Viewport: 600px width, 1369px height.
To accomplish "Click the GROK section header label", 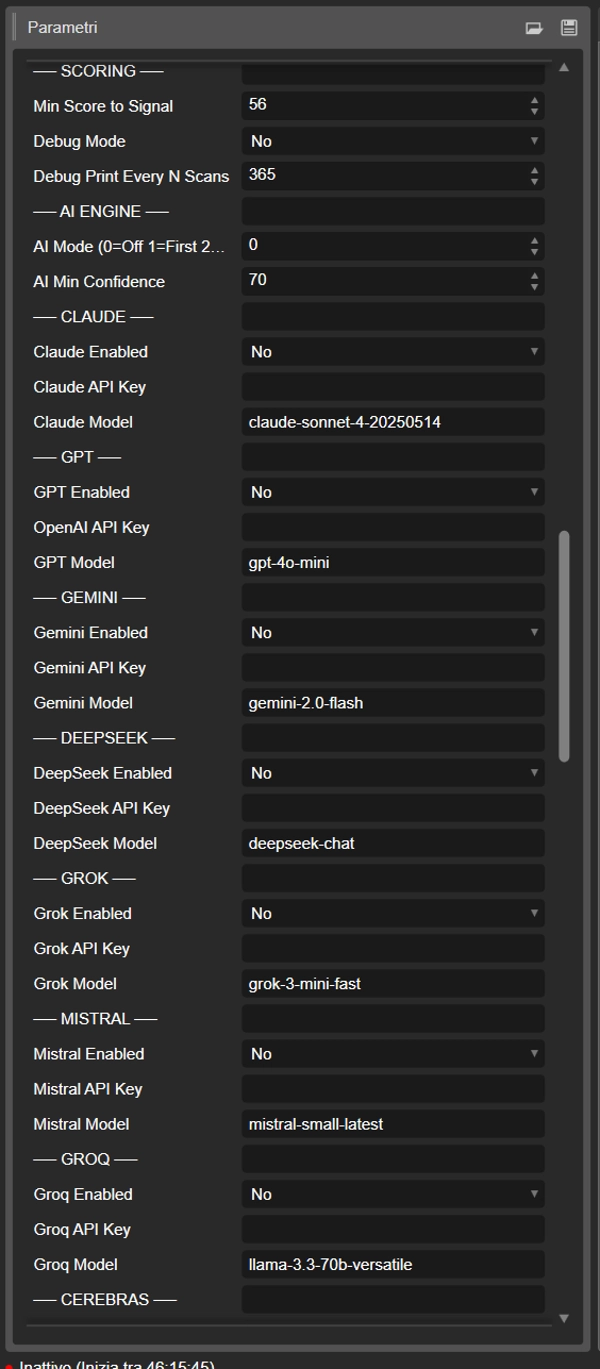I will (x=84, y=879).
